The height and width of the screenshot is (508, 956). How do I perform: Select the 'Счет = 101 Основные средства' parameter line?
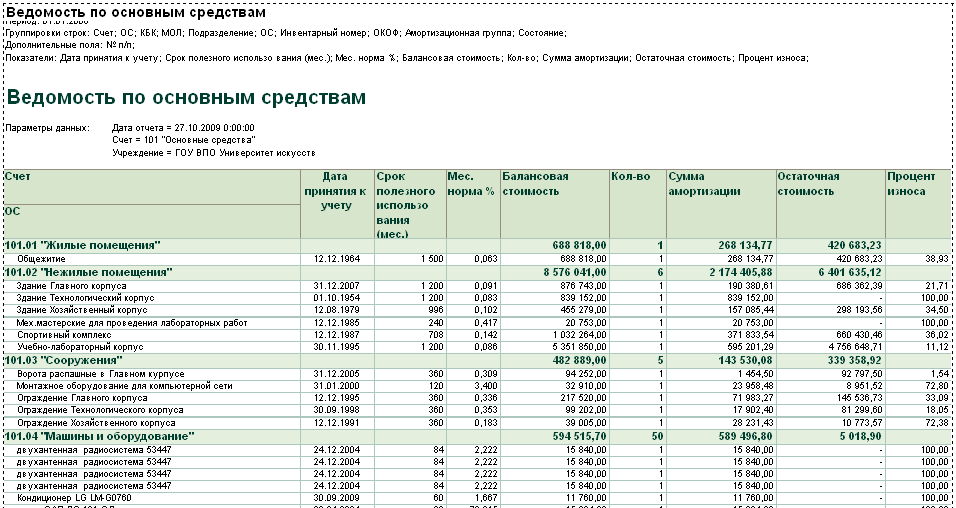pos(184,140)
